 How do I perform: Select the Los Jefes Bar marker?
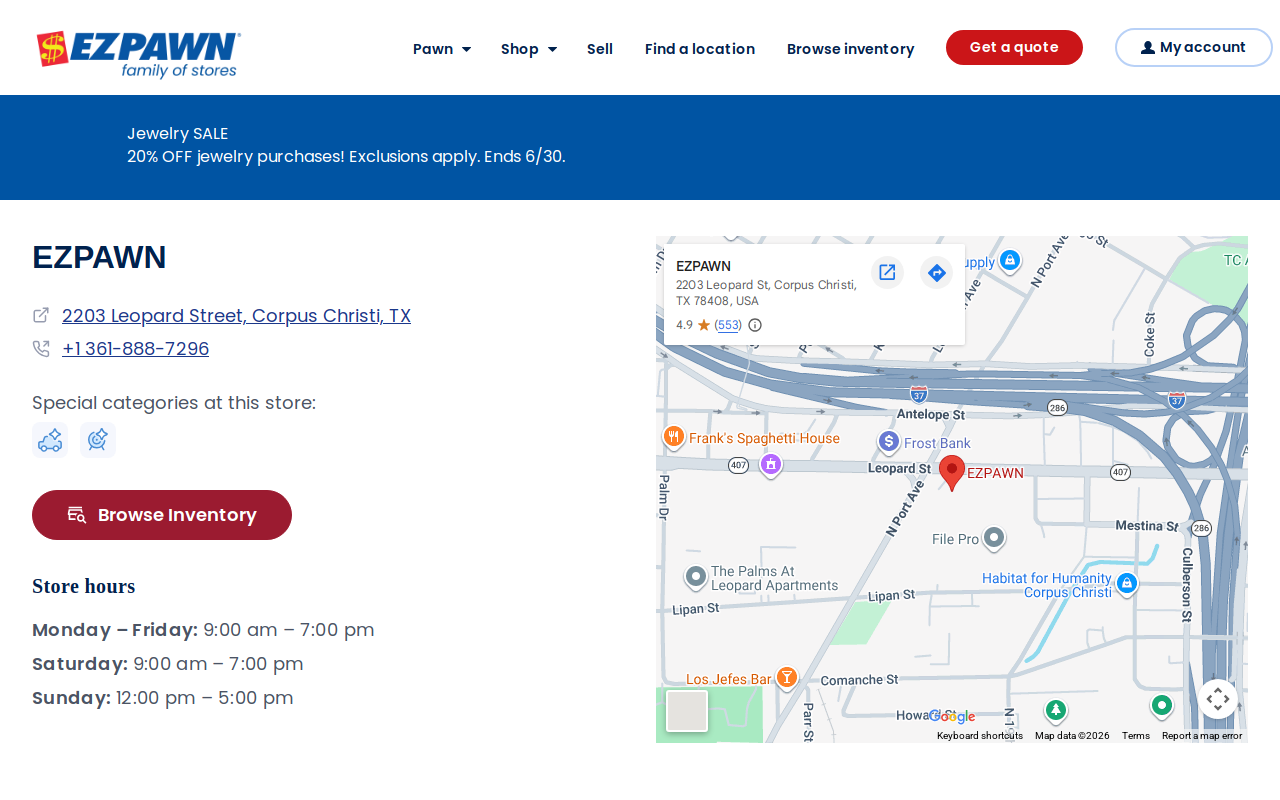pyautogui.click(x=787, y=678)
